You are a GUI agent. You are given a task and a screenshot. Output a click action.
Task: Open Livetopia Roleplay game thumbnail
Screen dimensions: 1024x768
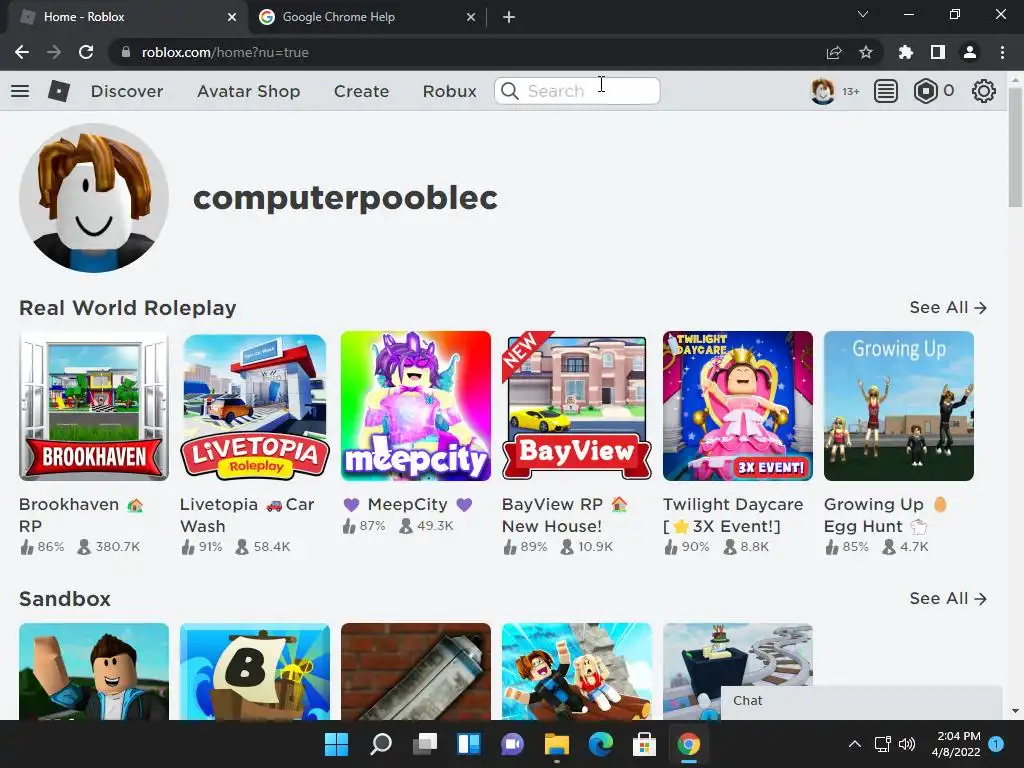tap(255, 406)
